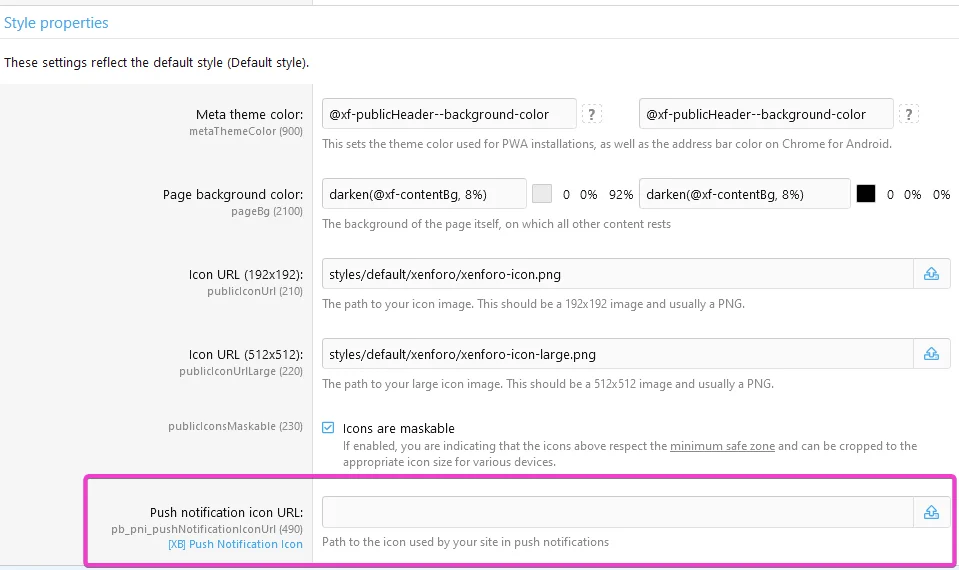The width and height of the screenshot is (959, 570).
Task: Click black Page background color swatch
Action: pos(866,194)
